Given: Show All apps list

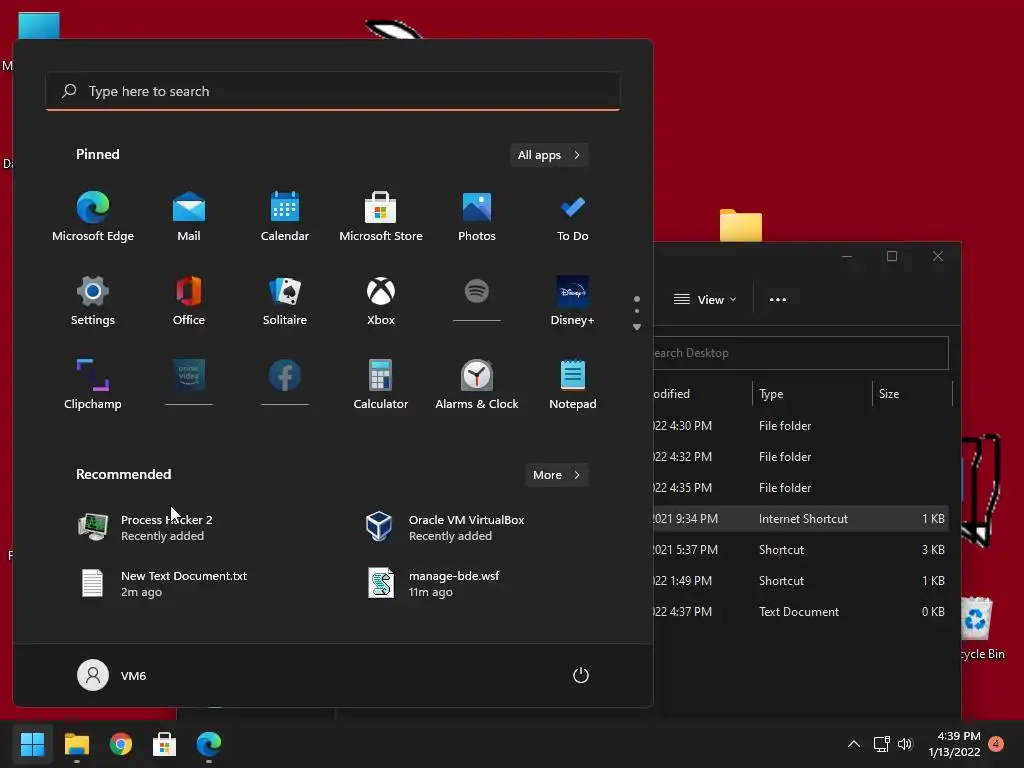Looking at the screenshot, I should pos(549,155).
